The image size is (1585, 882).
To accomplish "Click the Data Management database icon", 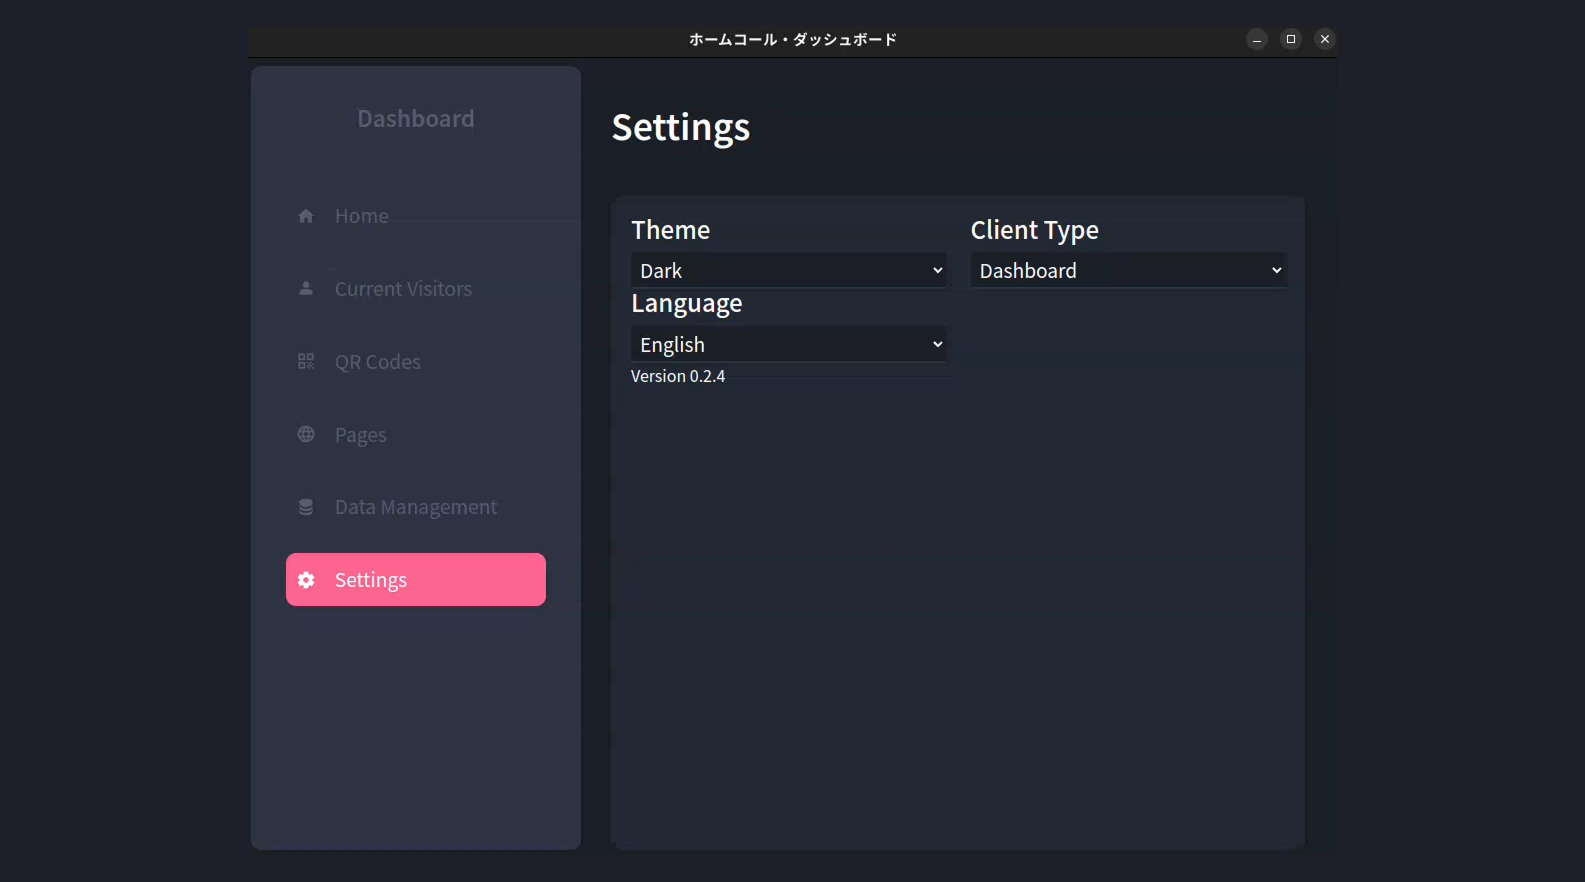I will [306, 507].
